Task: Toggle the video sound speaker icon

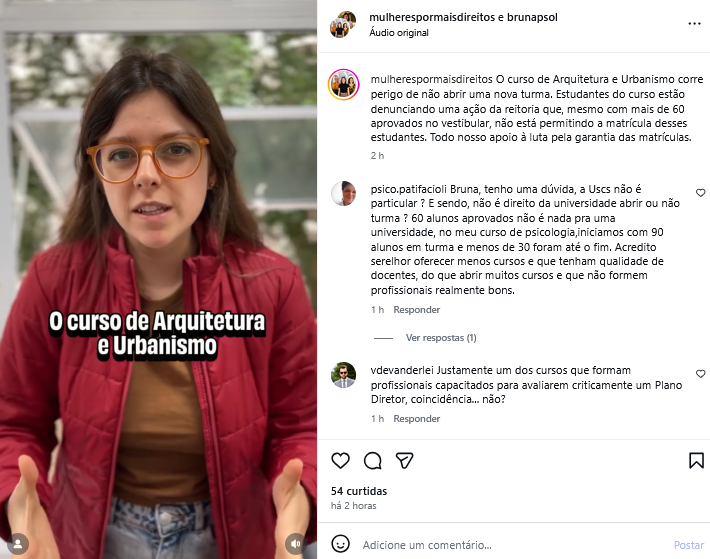Action: tap(295, 544)
